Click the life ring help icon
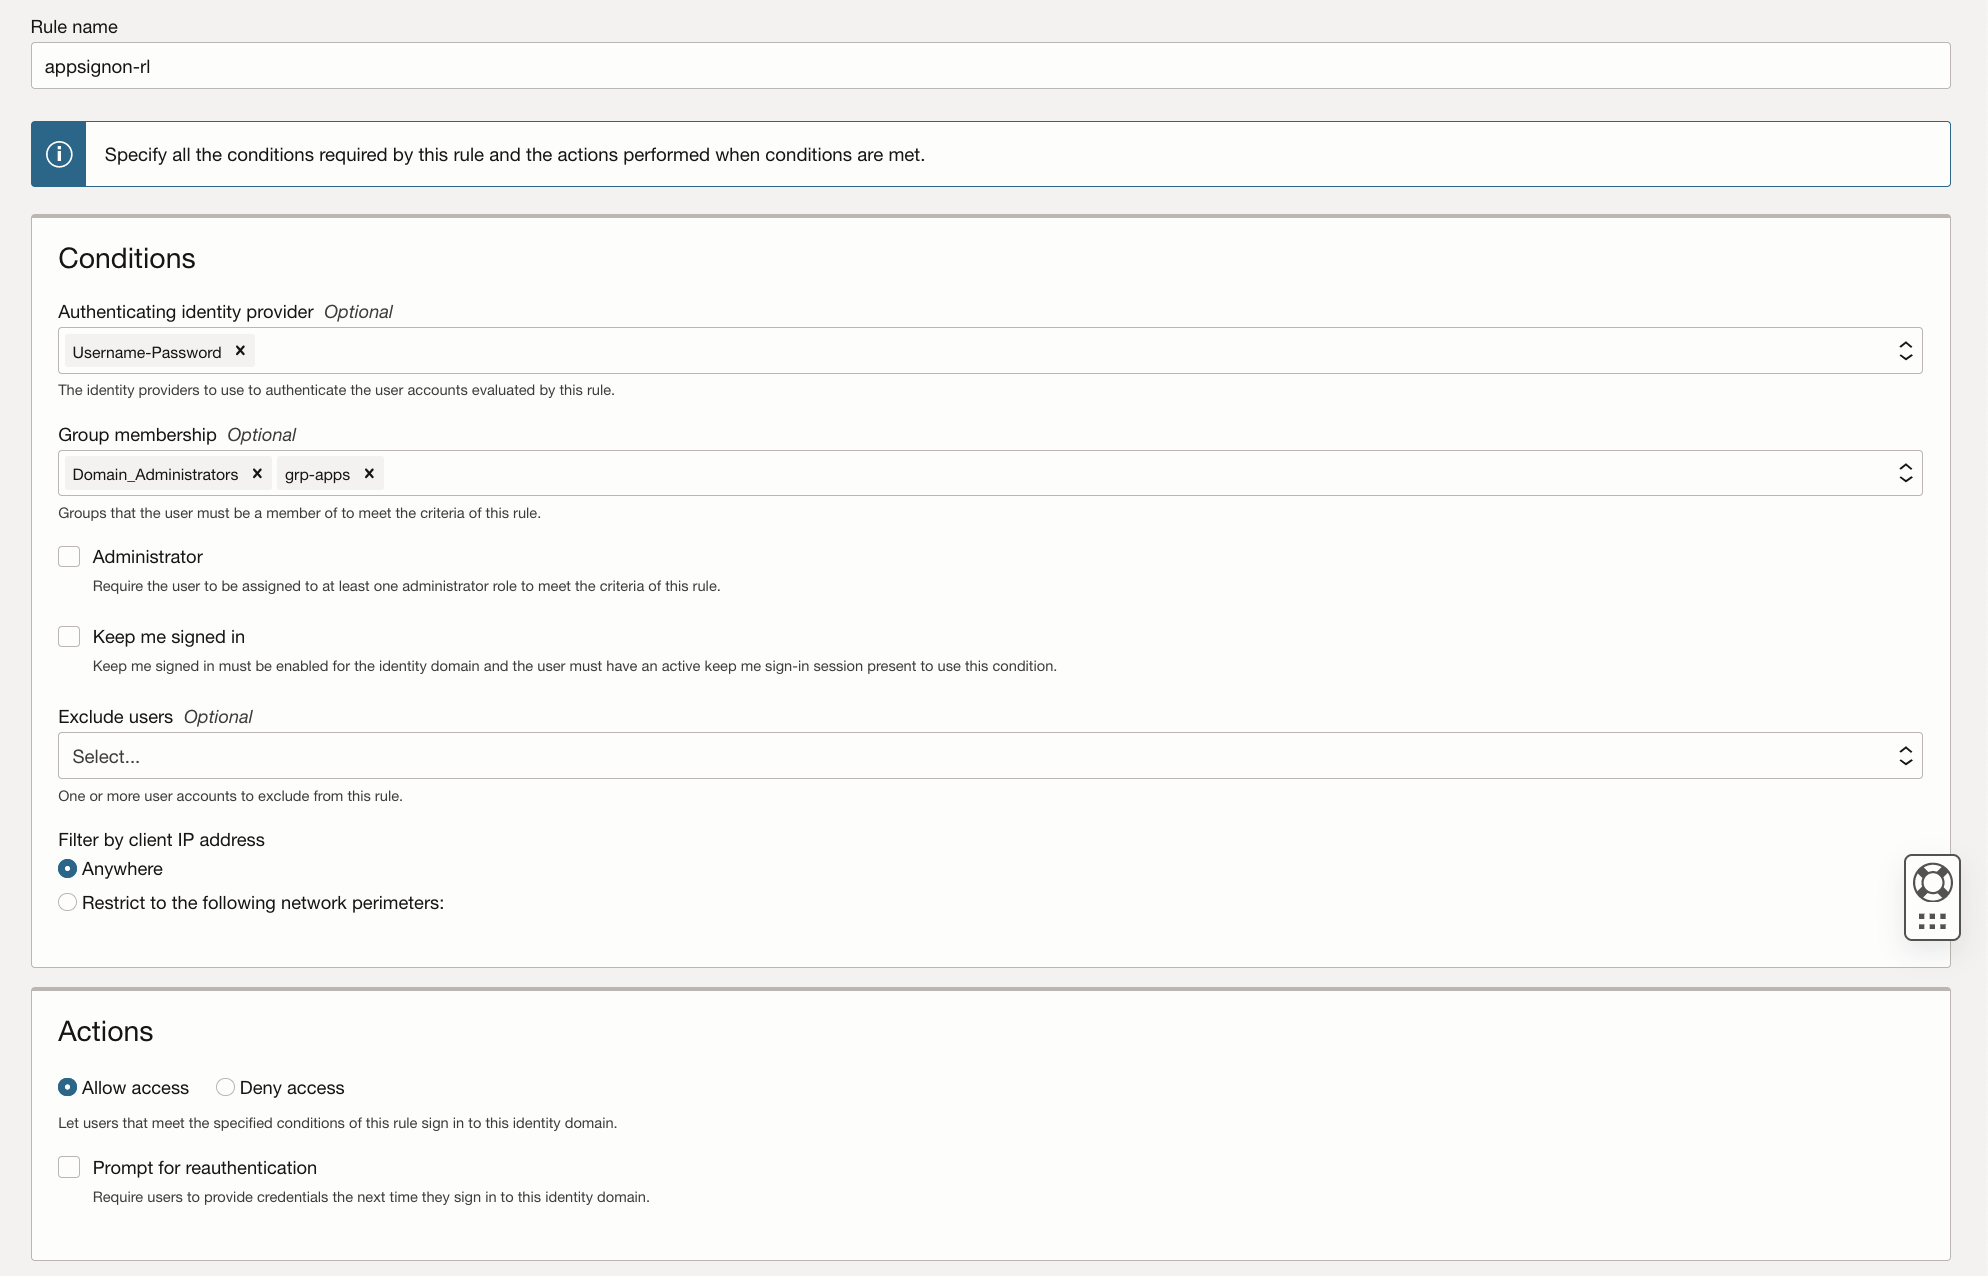Screen dimensions: 1988x1276 [x=1932, y=882]
